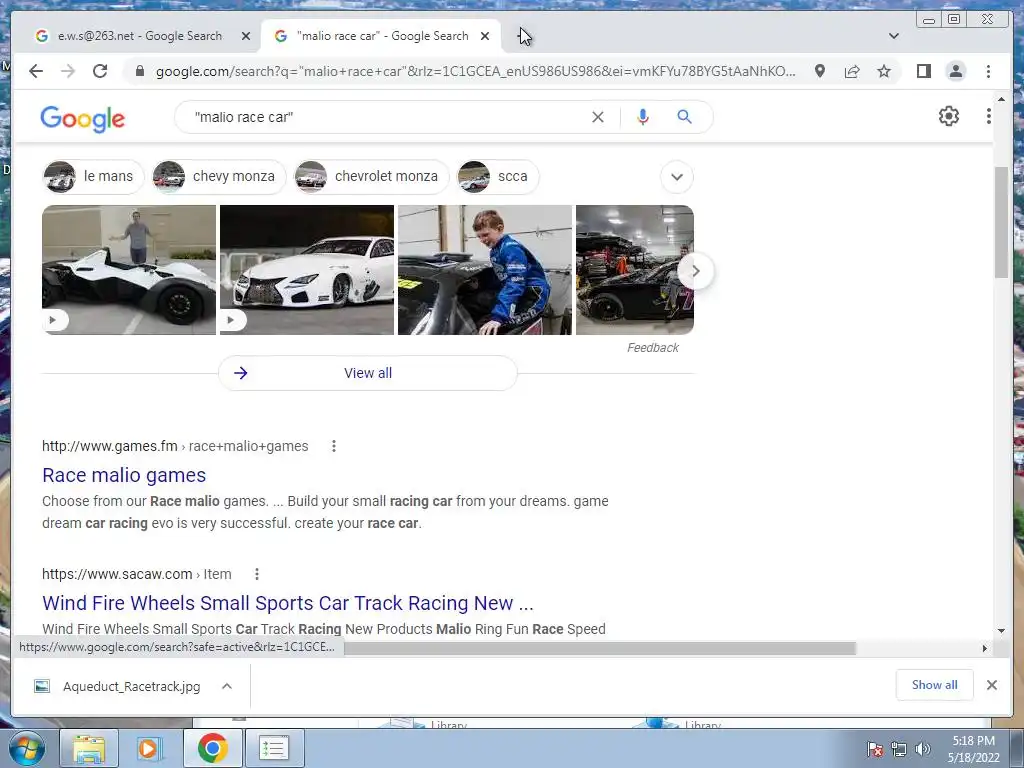This screenshot has height=768, width=1024.
Task: Open the volume tray icon
Action: [923, 749]
